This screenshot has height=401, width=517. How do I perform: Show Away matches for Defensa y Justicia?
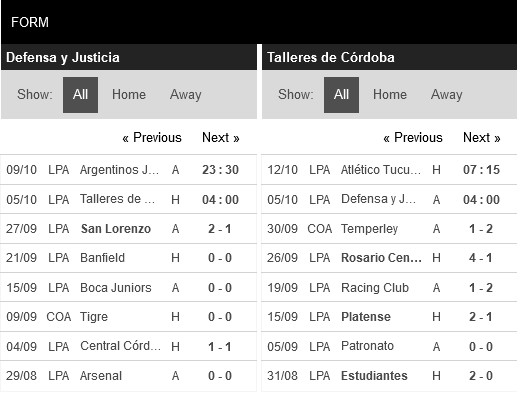coord(186,95)
